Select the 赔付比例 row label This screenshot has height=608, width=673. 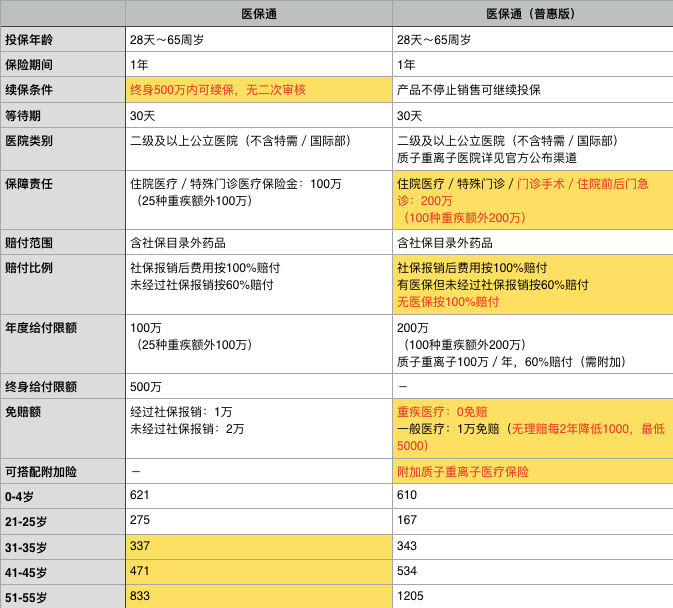[x=62, y=269]
